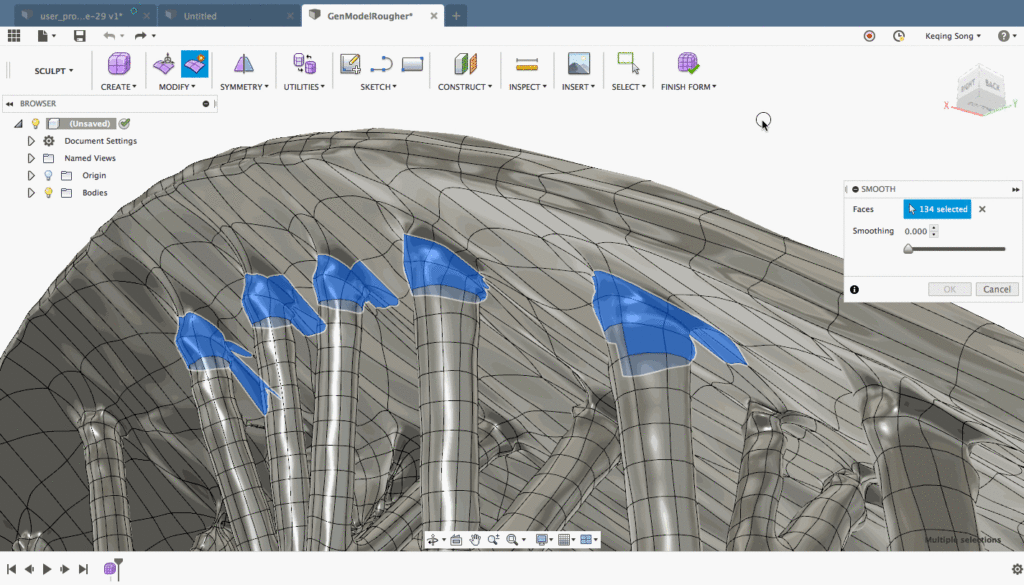Expand the Document Settings tree item
Screen dimensions: 1024x585
(x=31, y=141)
